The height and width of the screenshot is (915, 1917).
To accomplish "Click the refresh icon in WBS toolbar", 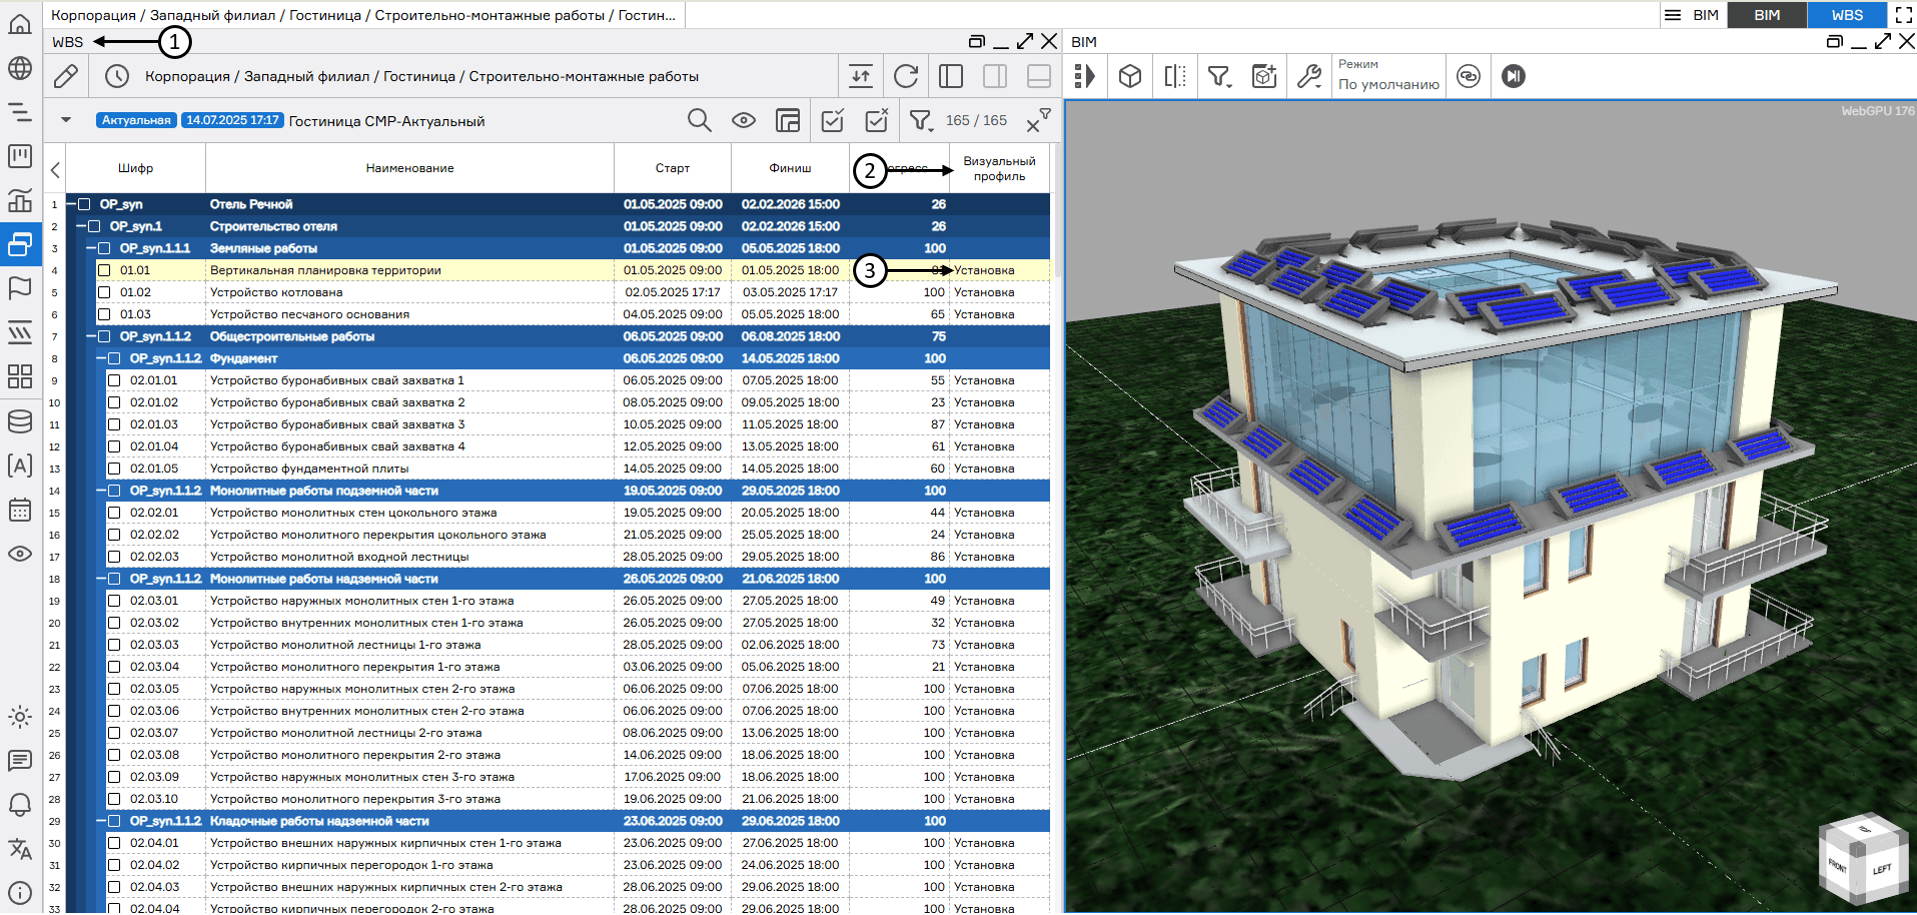I will click(906, 76).
